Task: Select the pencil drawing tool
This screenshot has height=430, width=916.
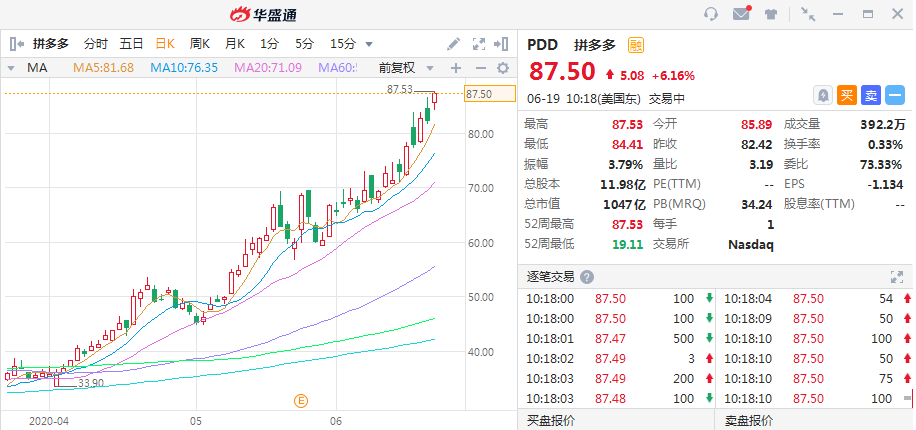Action: (x=453, y=44)
